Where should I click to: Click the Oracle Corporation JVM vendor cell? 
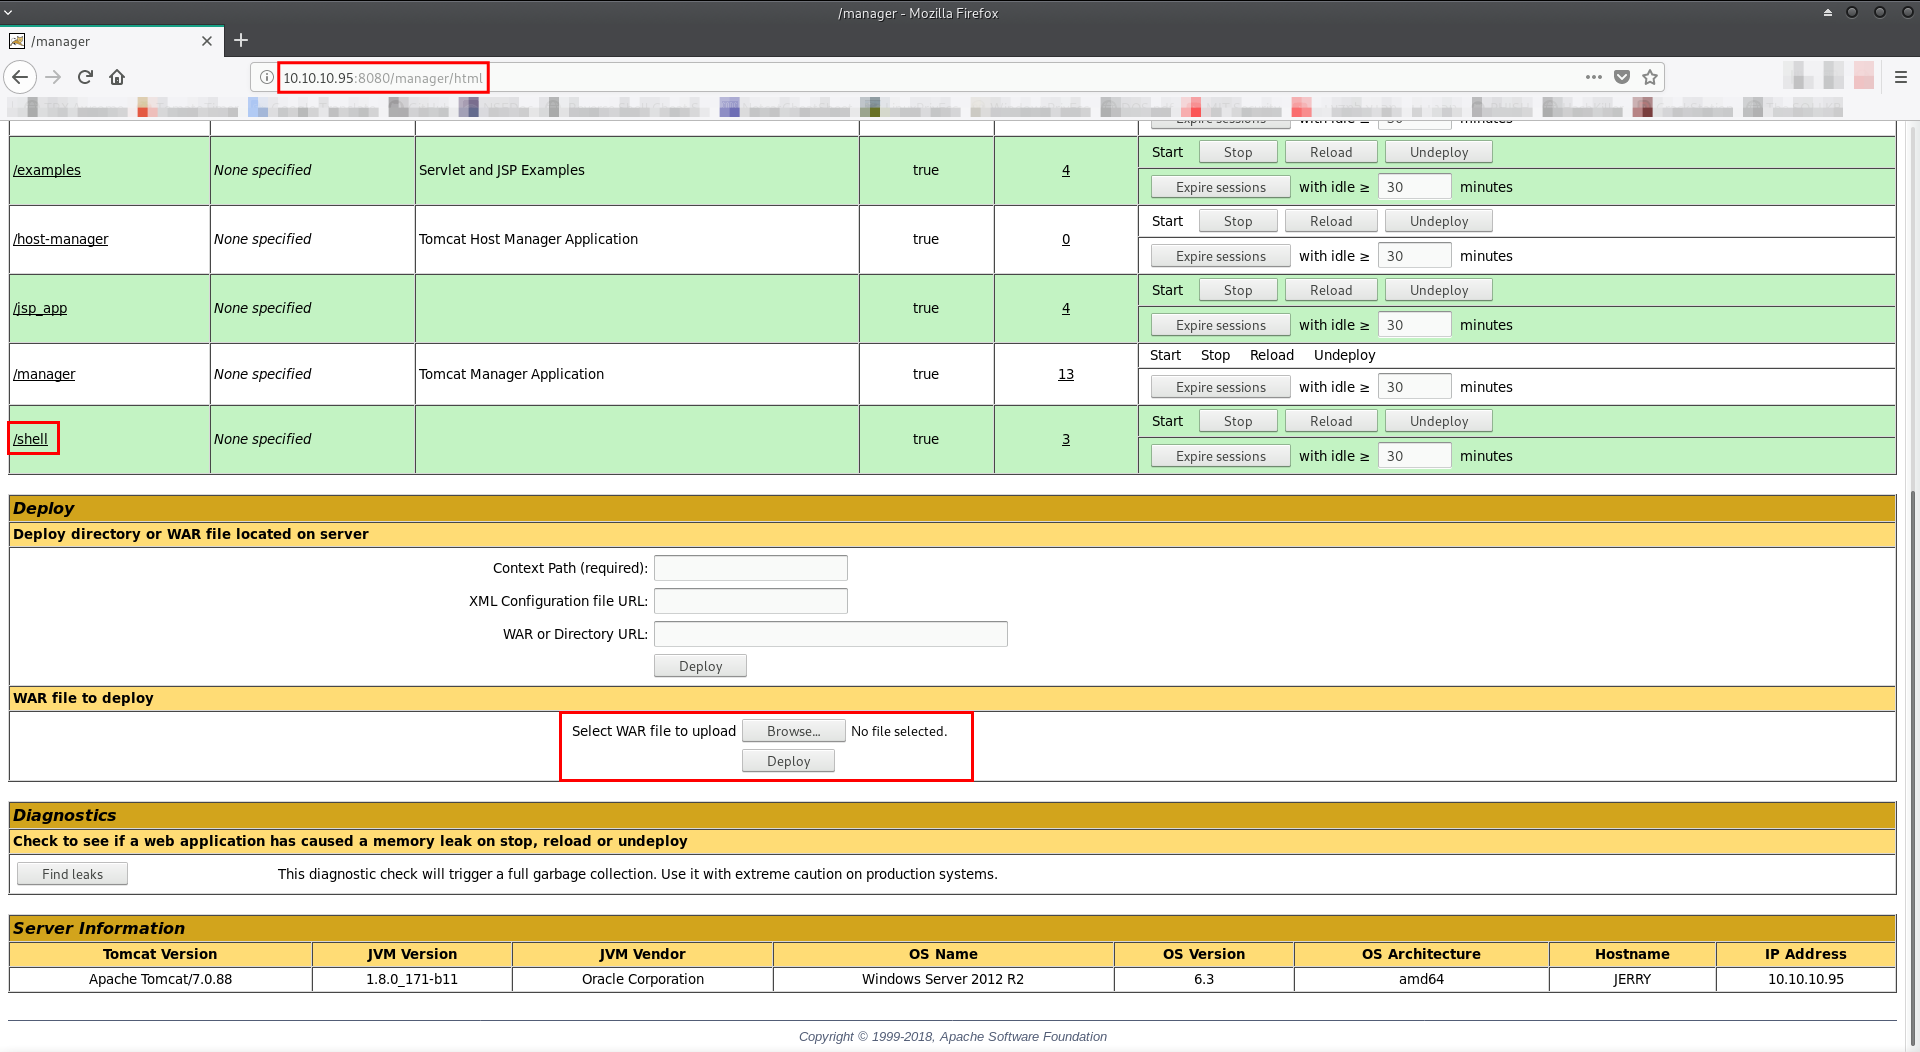[643, 979]
